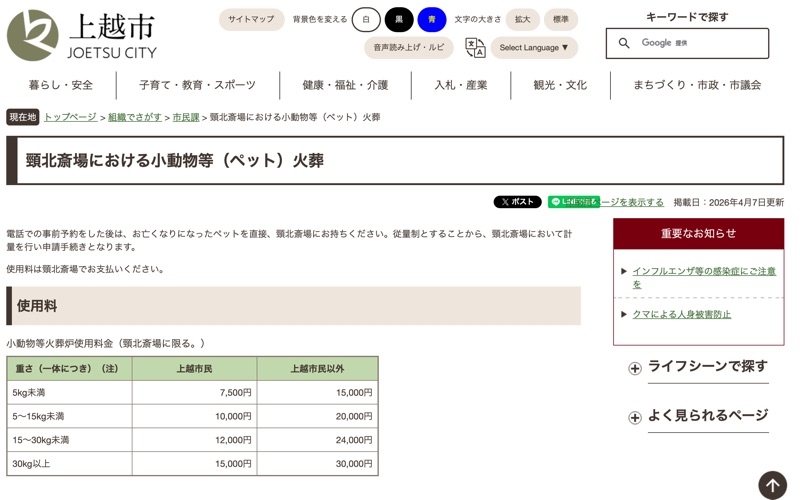Viewport: 800px width, 500px height.
Task: Click the Google translate icon
Action: pos(475,47)
